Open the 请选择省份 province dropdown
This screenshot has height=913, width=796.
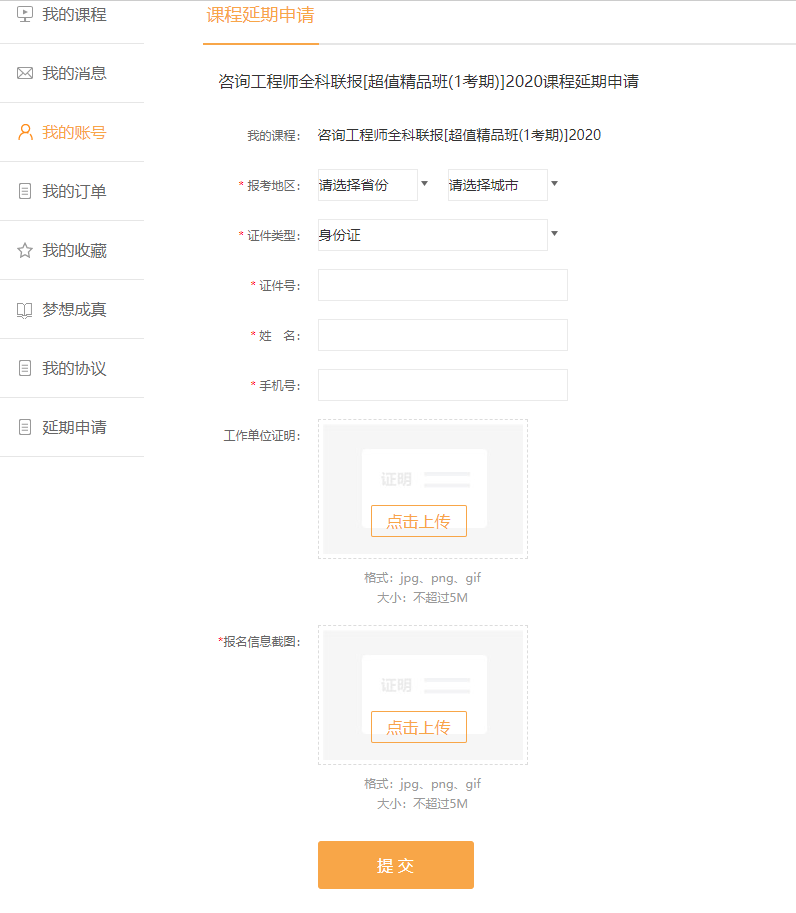point(373,185)
